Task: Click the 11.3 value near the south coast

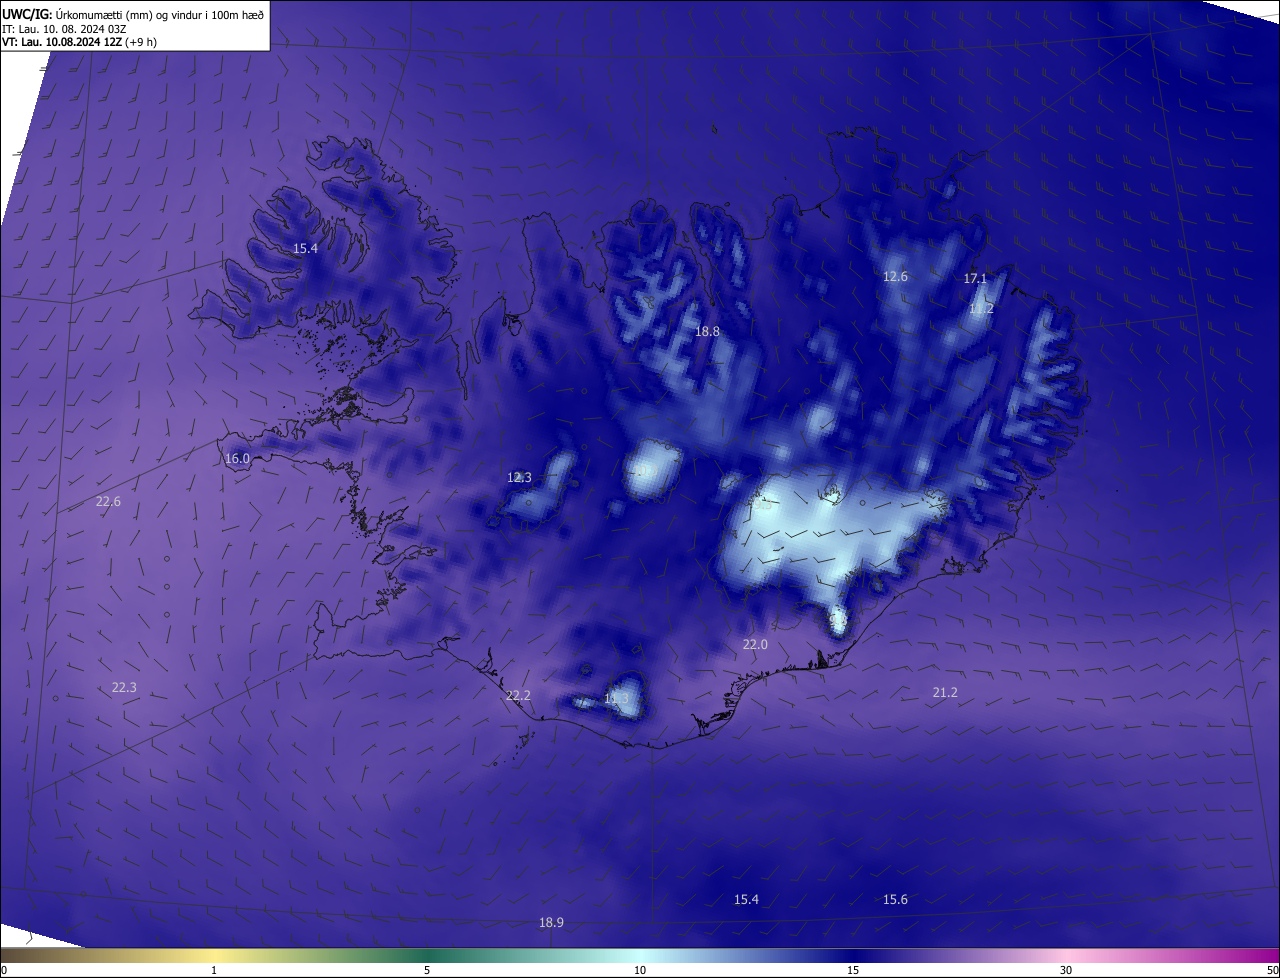Action: tap(617, 698)
